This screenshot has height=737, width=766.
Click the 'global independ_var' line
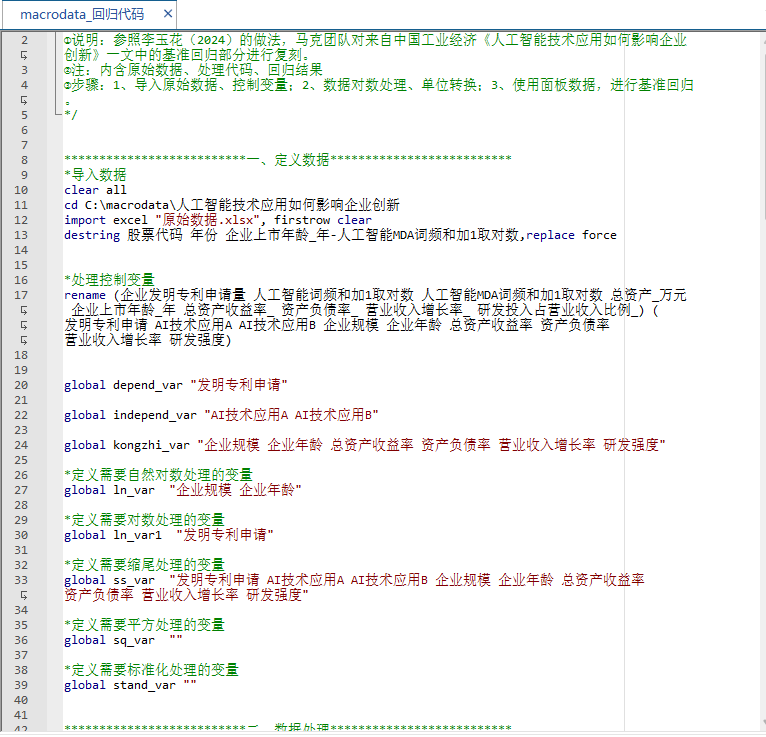click(x=221, y=415)
